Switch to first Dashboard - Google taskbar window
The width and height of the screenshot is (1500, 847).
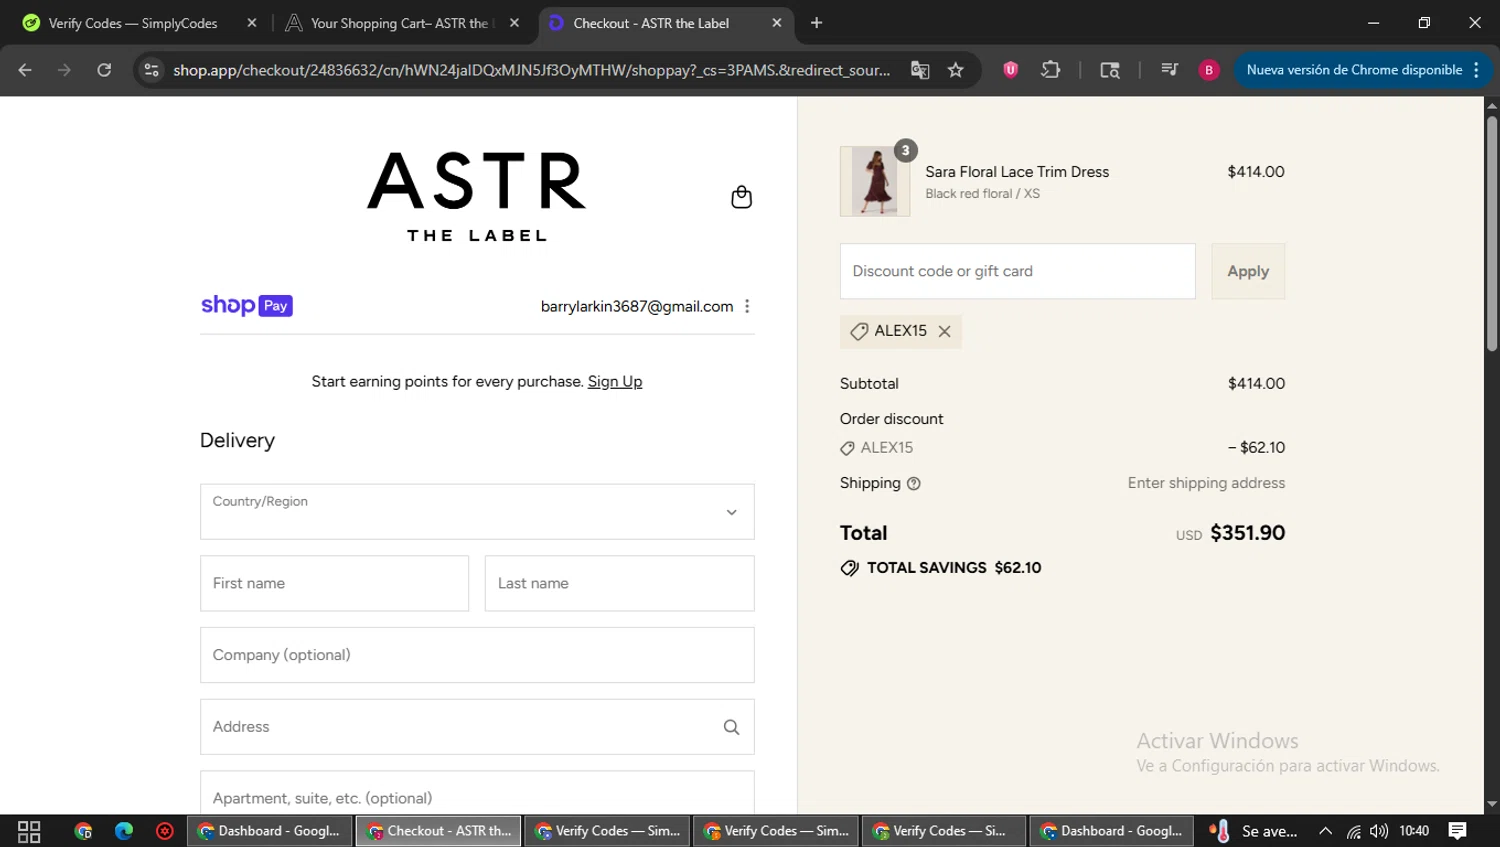point(270,831)
